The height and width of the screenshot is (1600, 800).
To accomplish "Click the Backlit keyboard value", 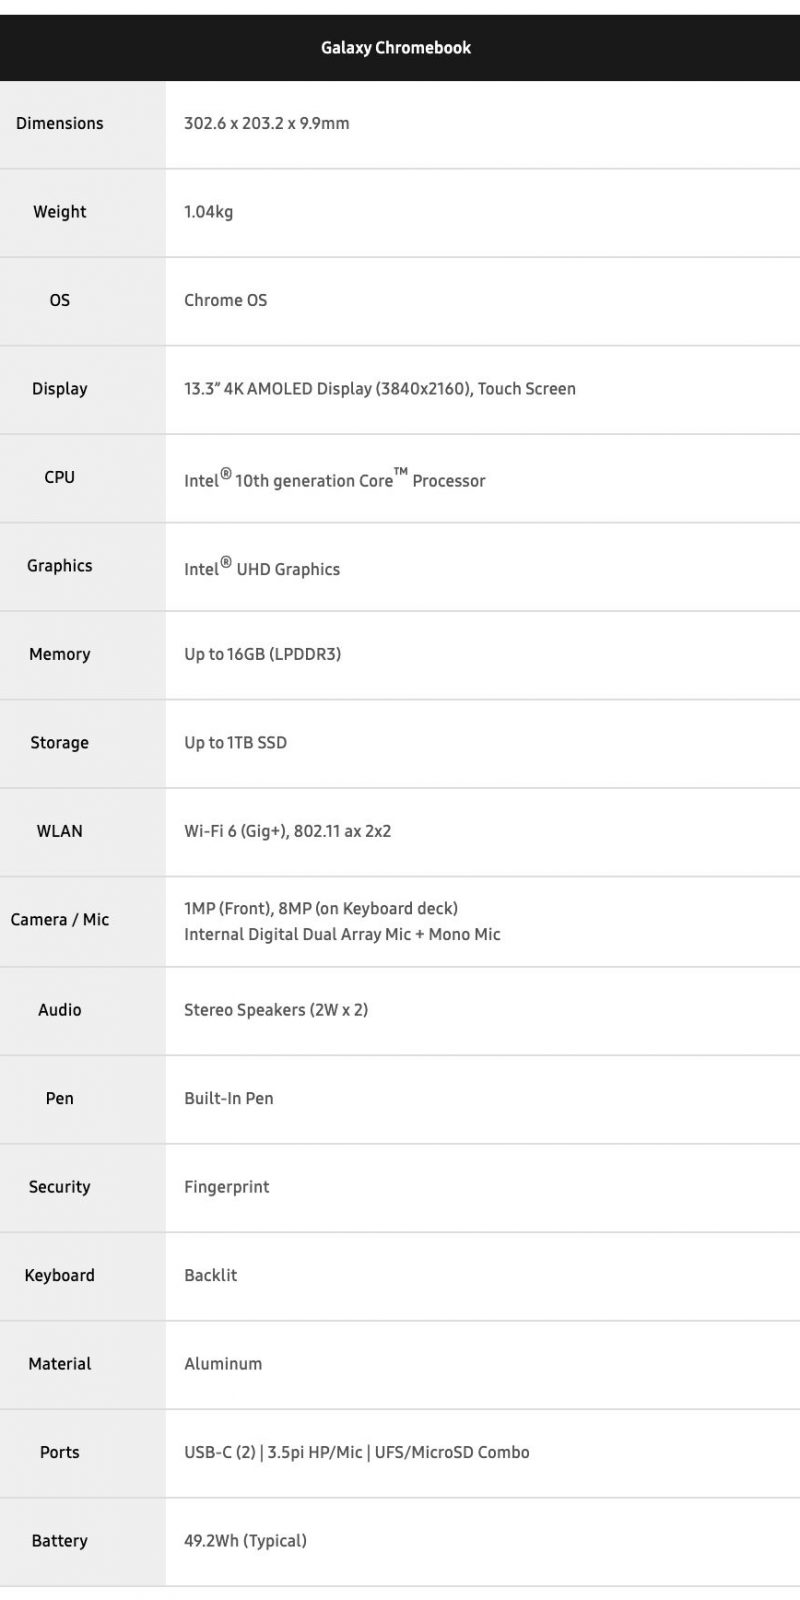I will pos(210,1275).
